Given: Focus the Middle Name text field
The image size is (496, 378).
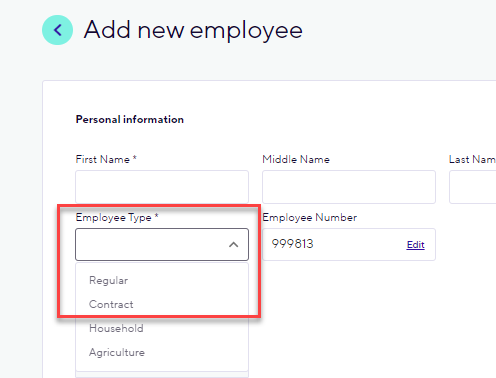Looking at the screenshot, I should (x=349, y=187).
